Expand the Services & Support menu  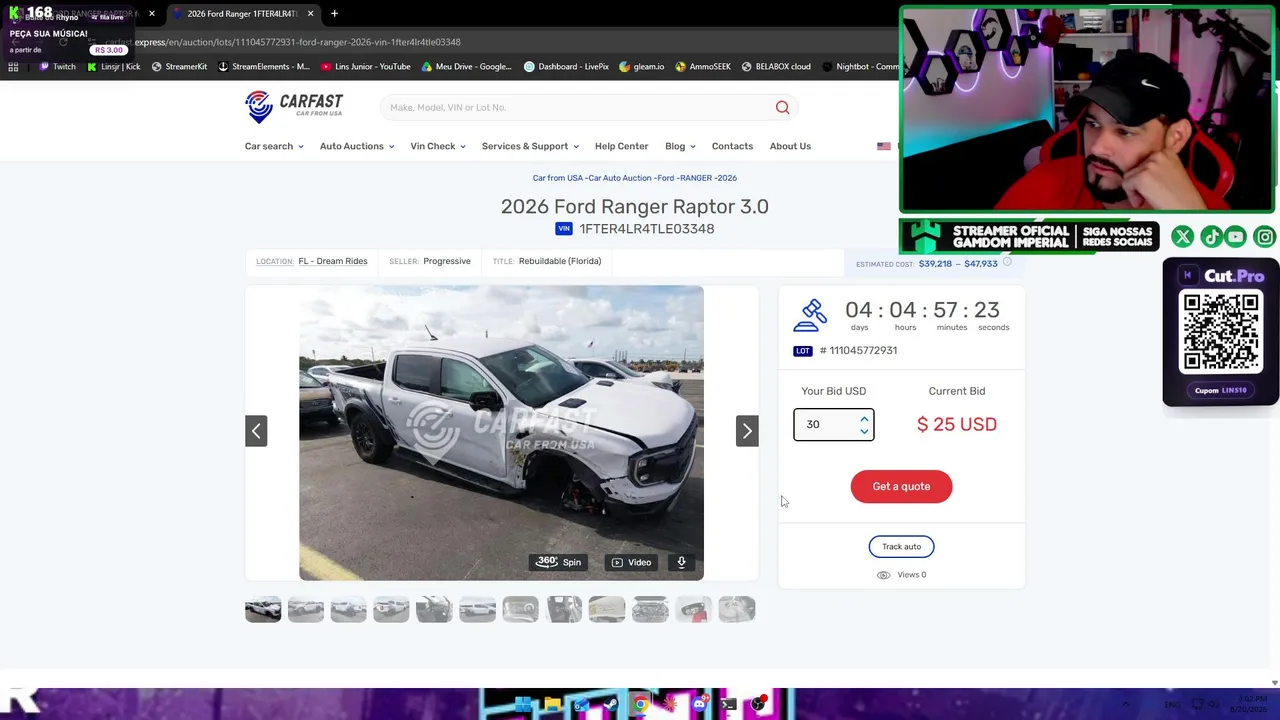530,146
